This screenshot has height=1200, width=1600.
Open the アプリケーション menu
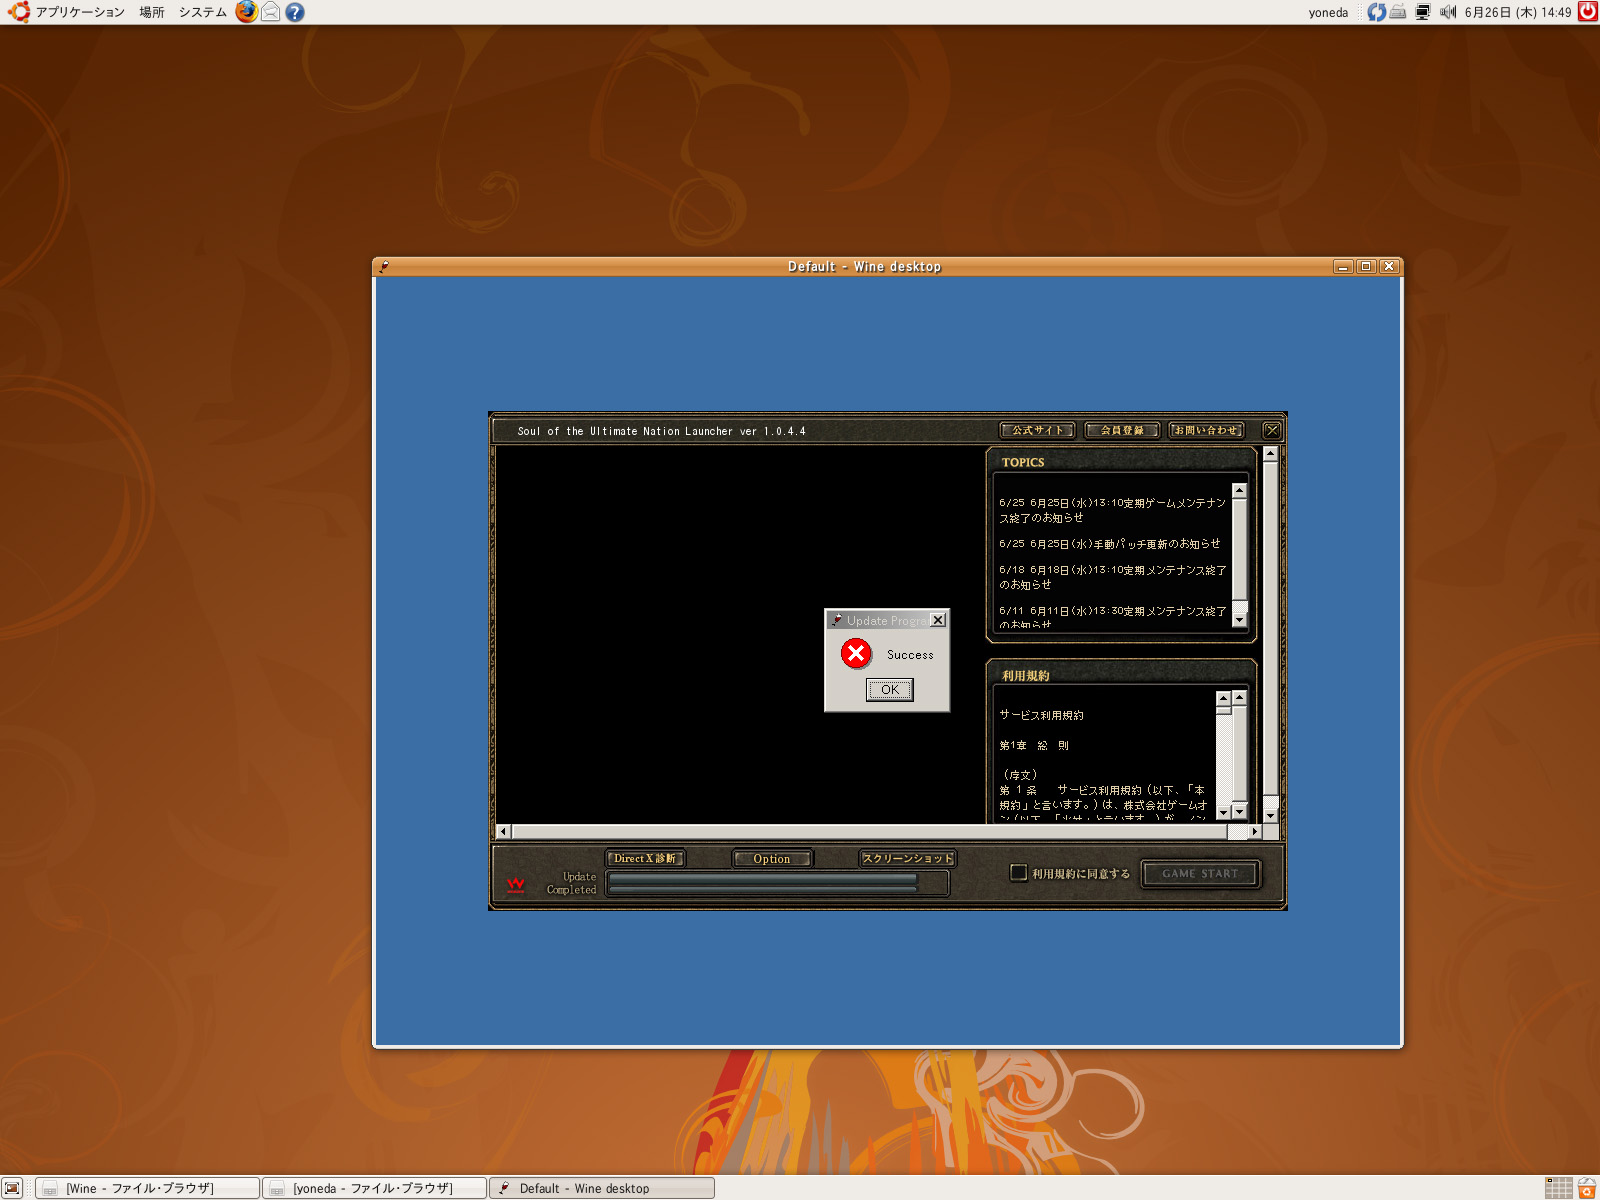[79, 12]
